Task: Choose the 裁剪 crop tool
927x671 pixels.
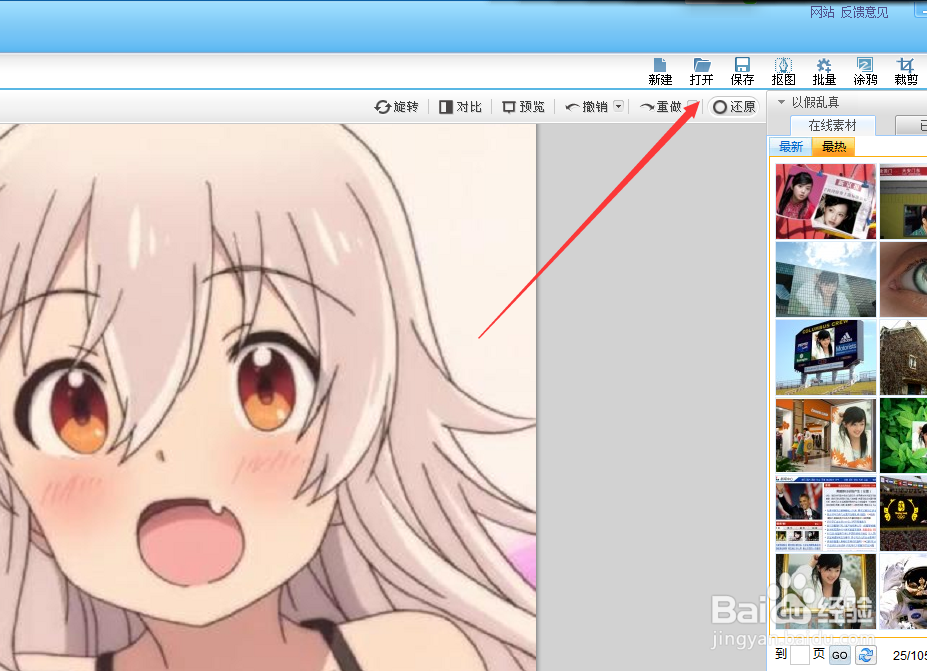Action: pyautogui.click(x=906, y=72)
